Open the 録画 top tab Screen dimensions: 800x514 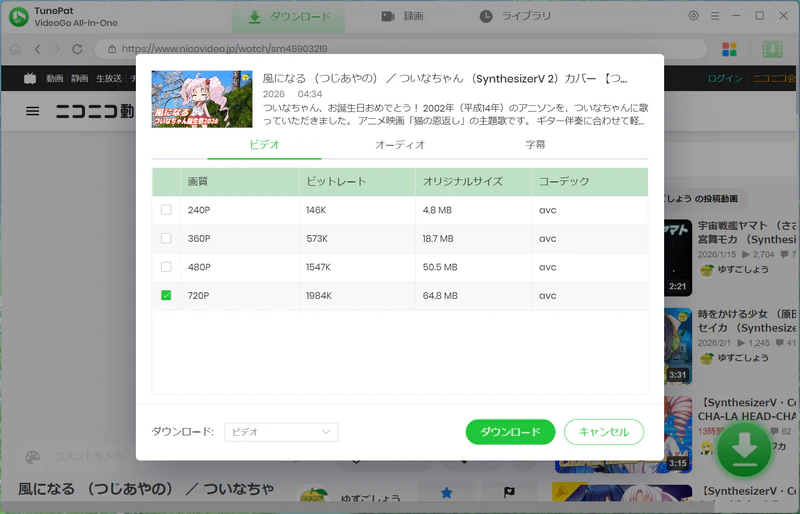403,17
